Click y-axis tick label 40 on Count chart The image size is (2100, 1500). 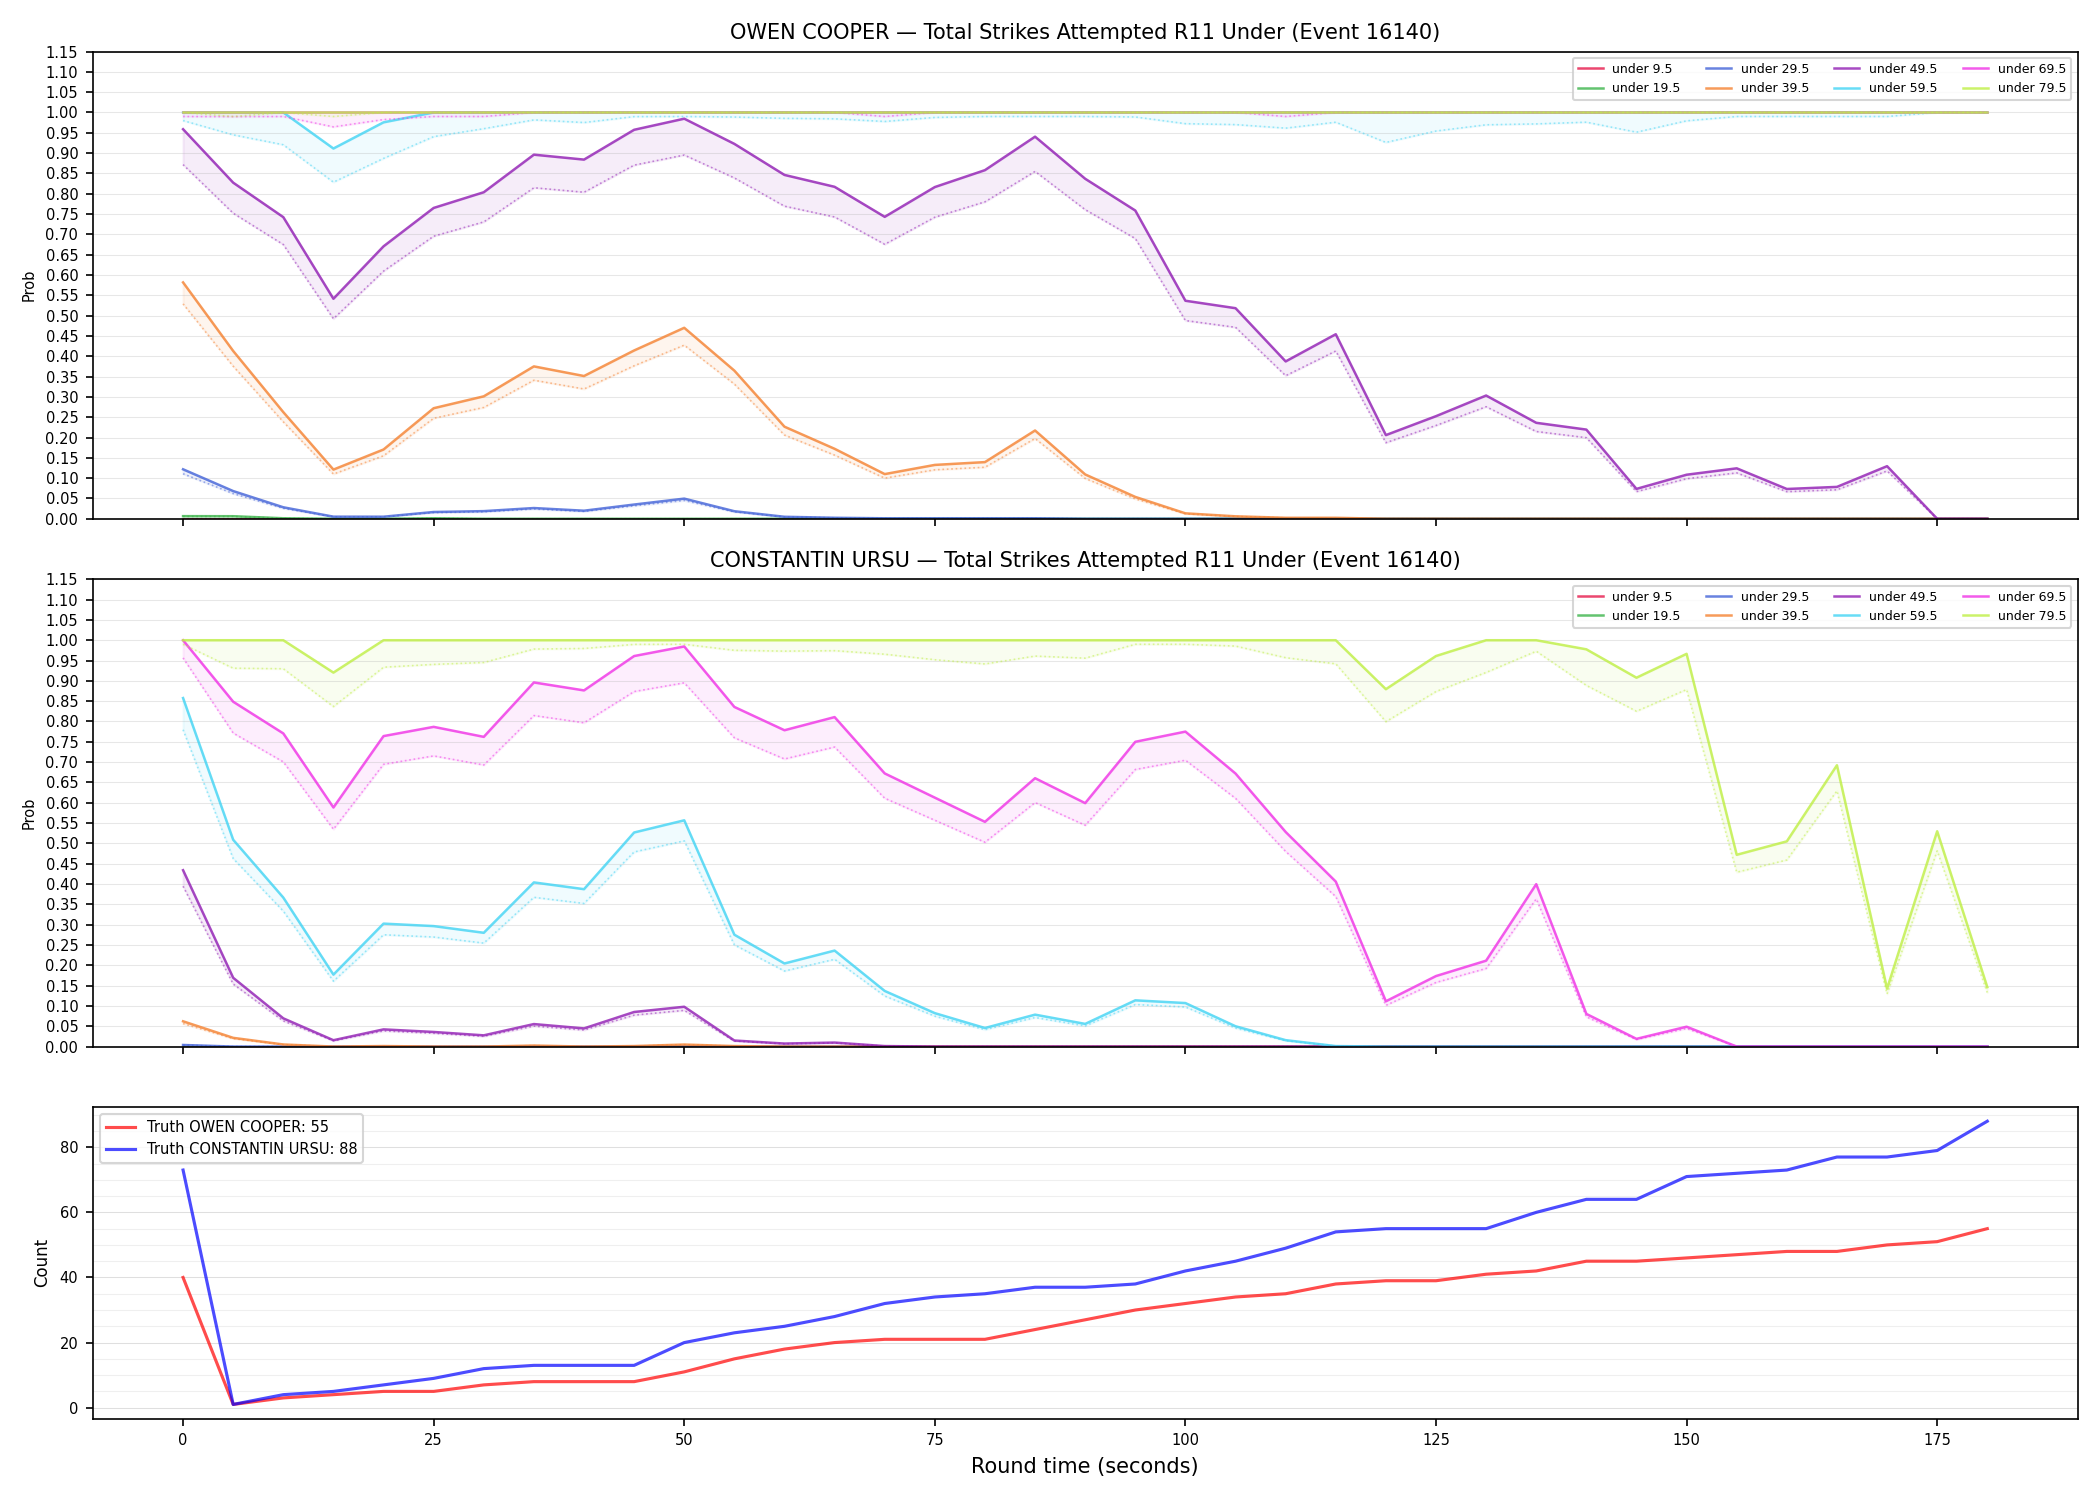tap(69, 1277)
